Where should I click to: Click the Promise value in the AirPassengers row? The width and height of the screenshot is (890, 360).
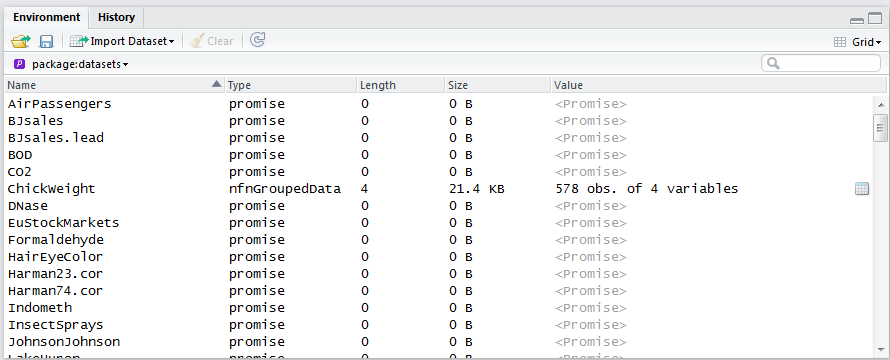tap(591, 104)
